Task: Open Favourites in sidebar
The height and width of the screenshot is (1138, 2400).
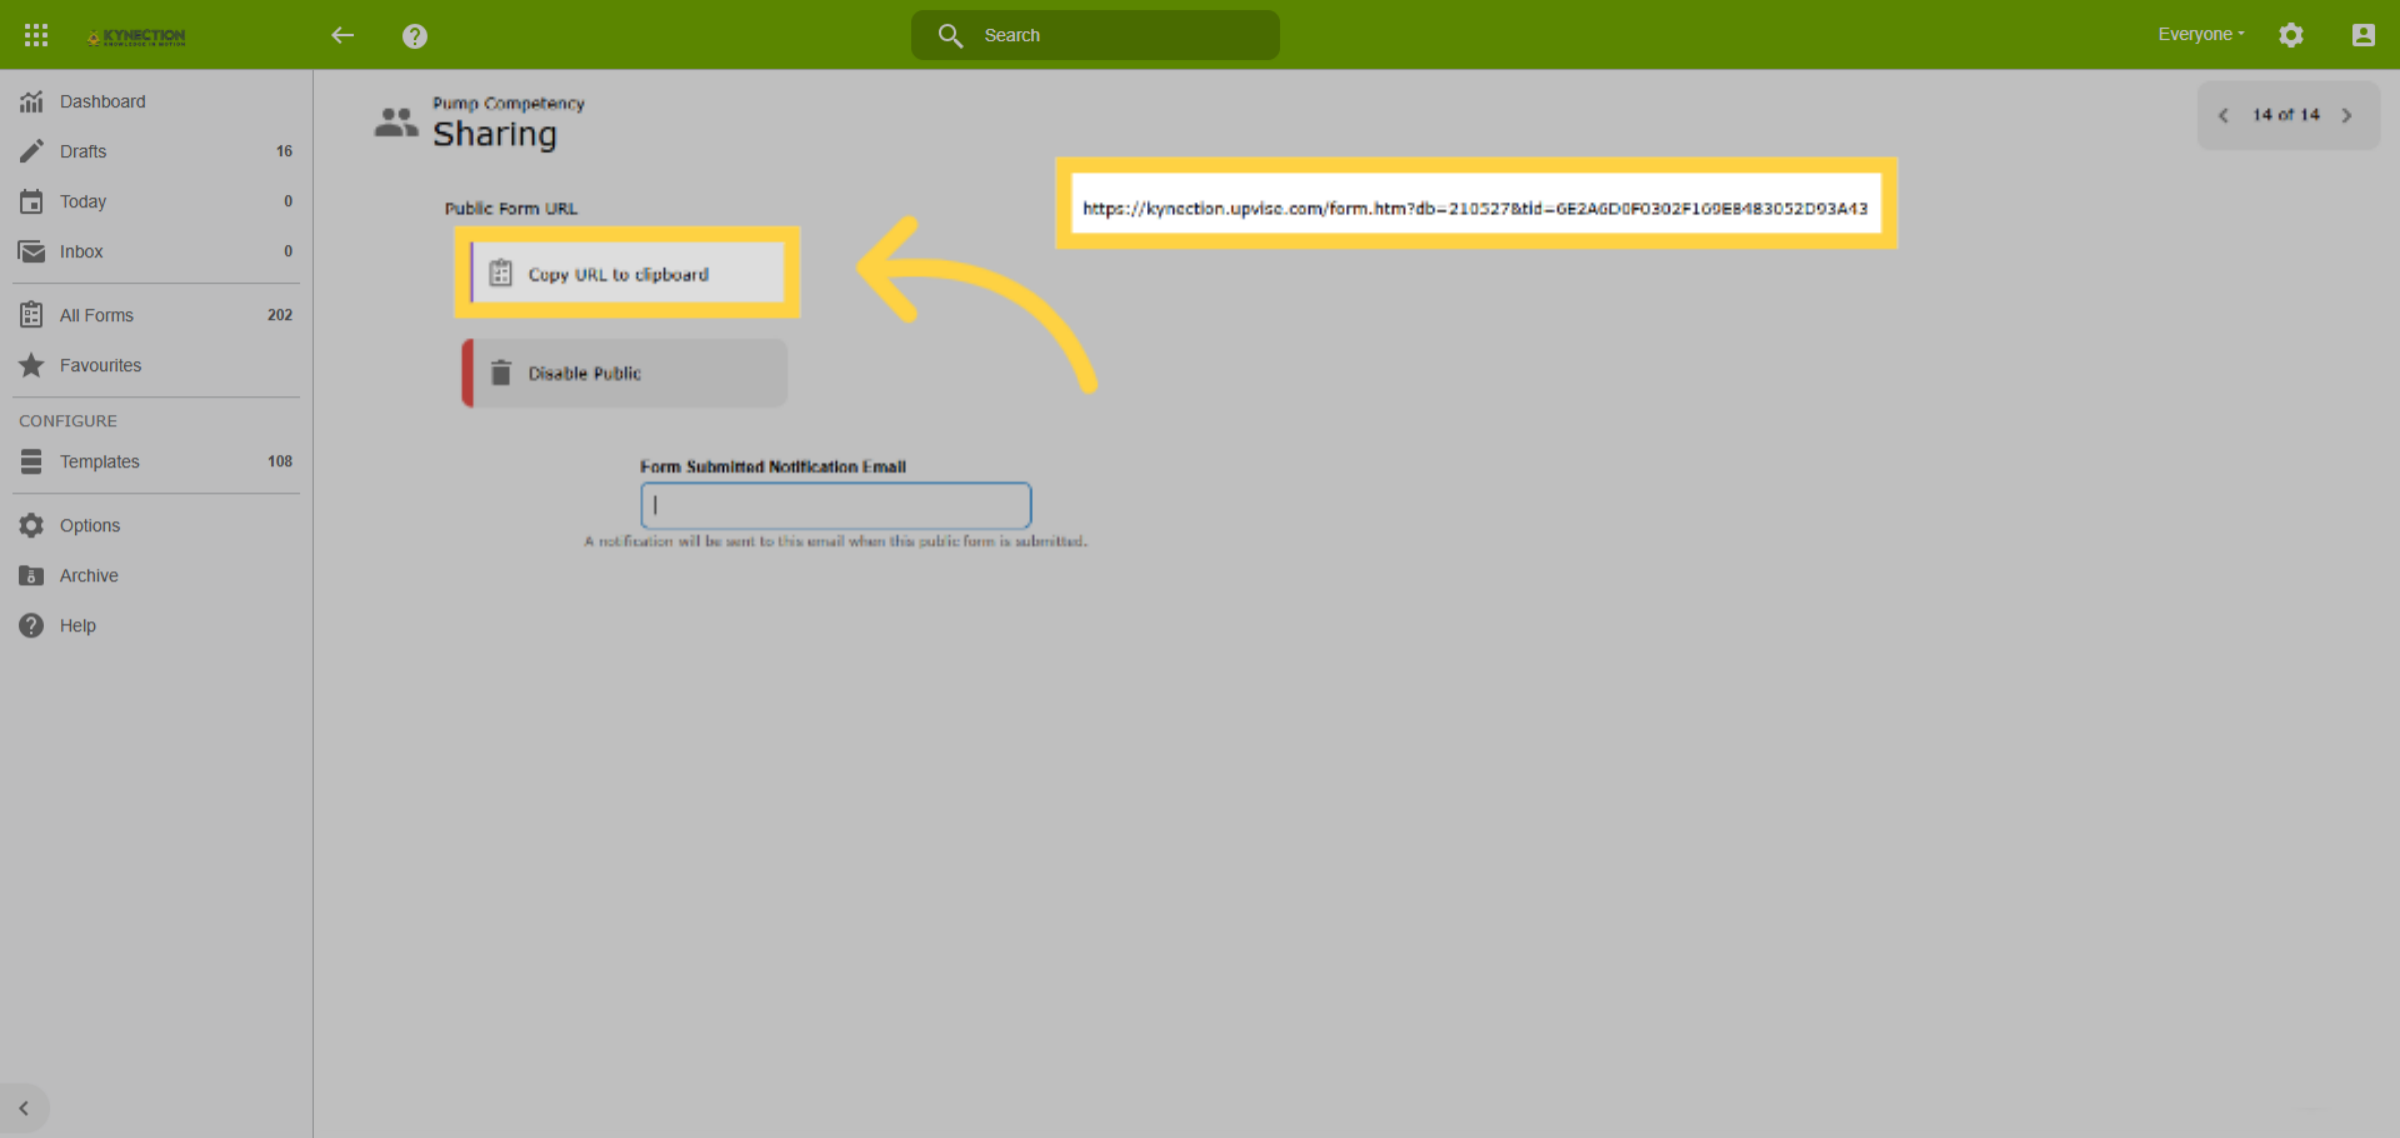Action: pos(156,365)
